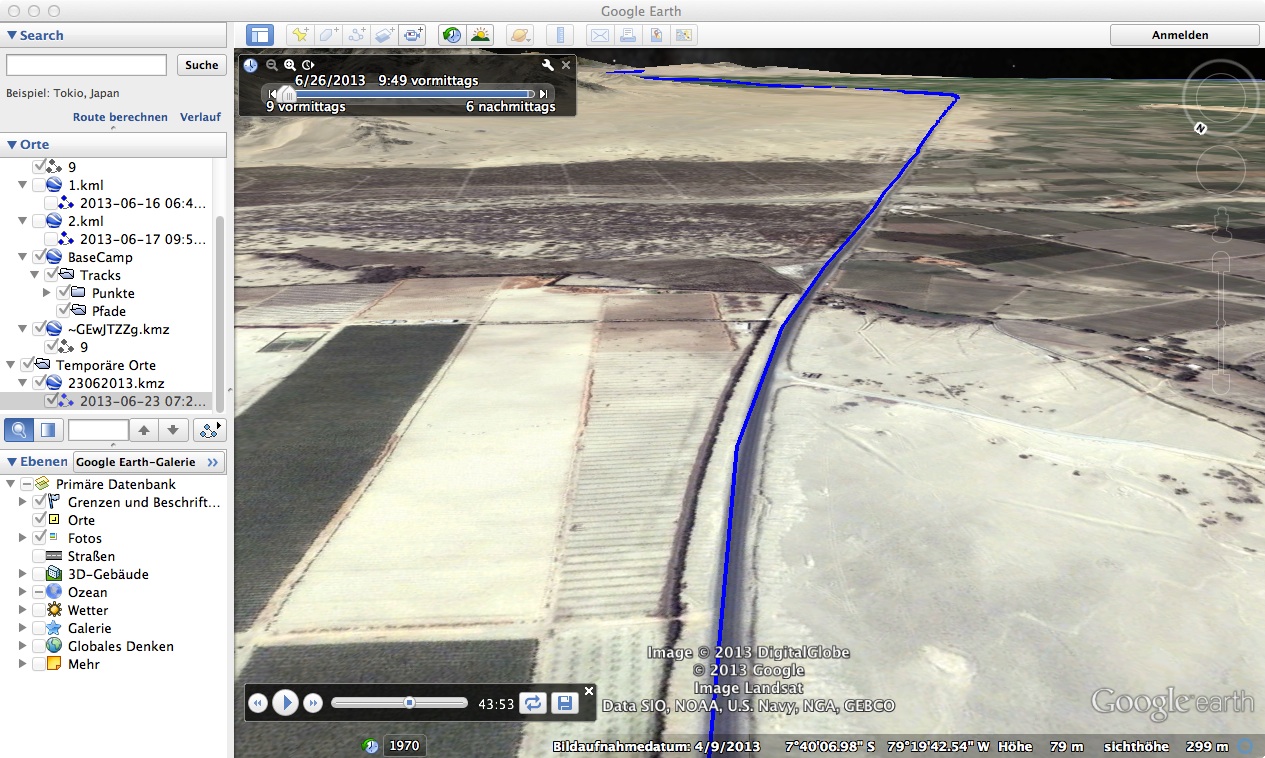Enable the Straßen layer checkbox
Image resolution: width=1265 pixels, height=758 pixels.
click(40, 556)
